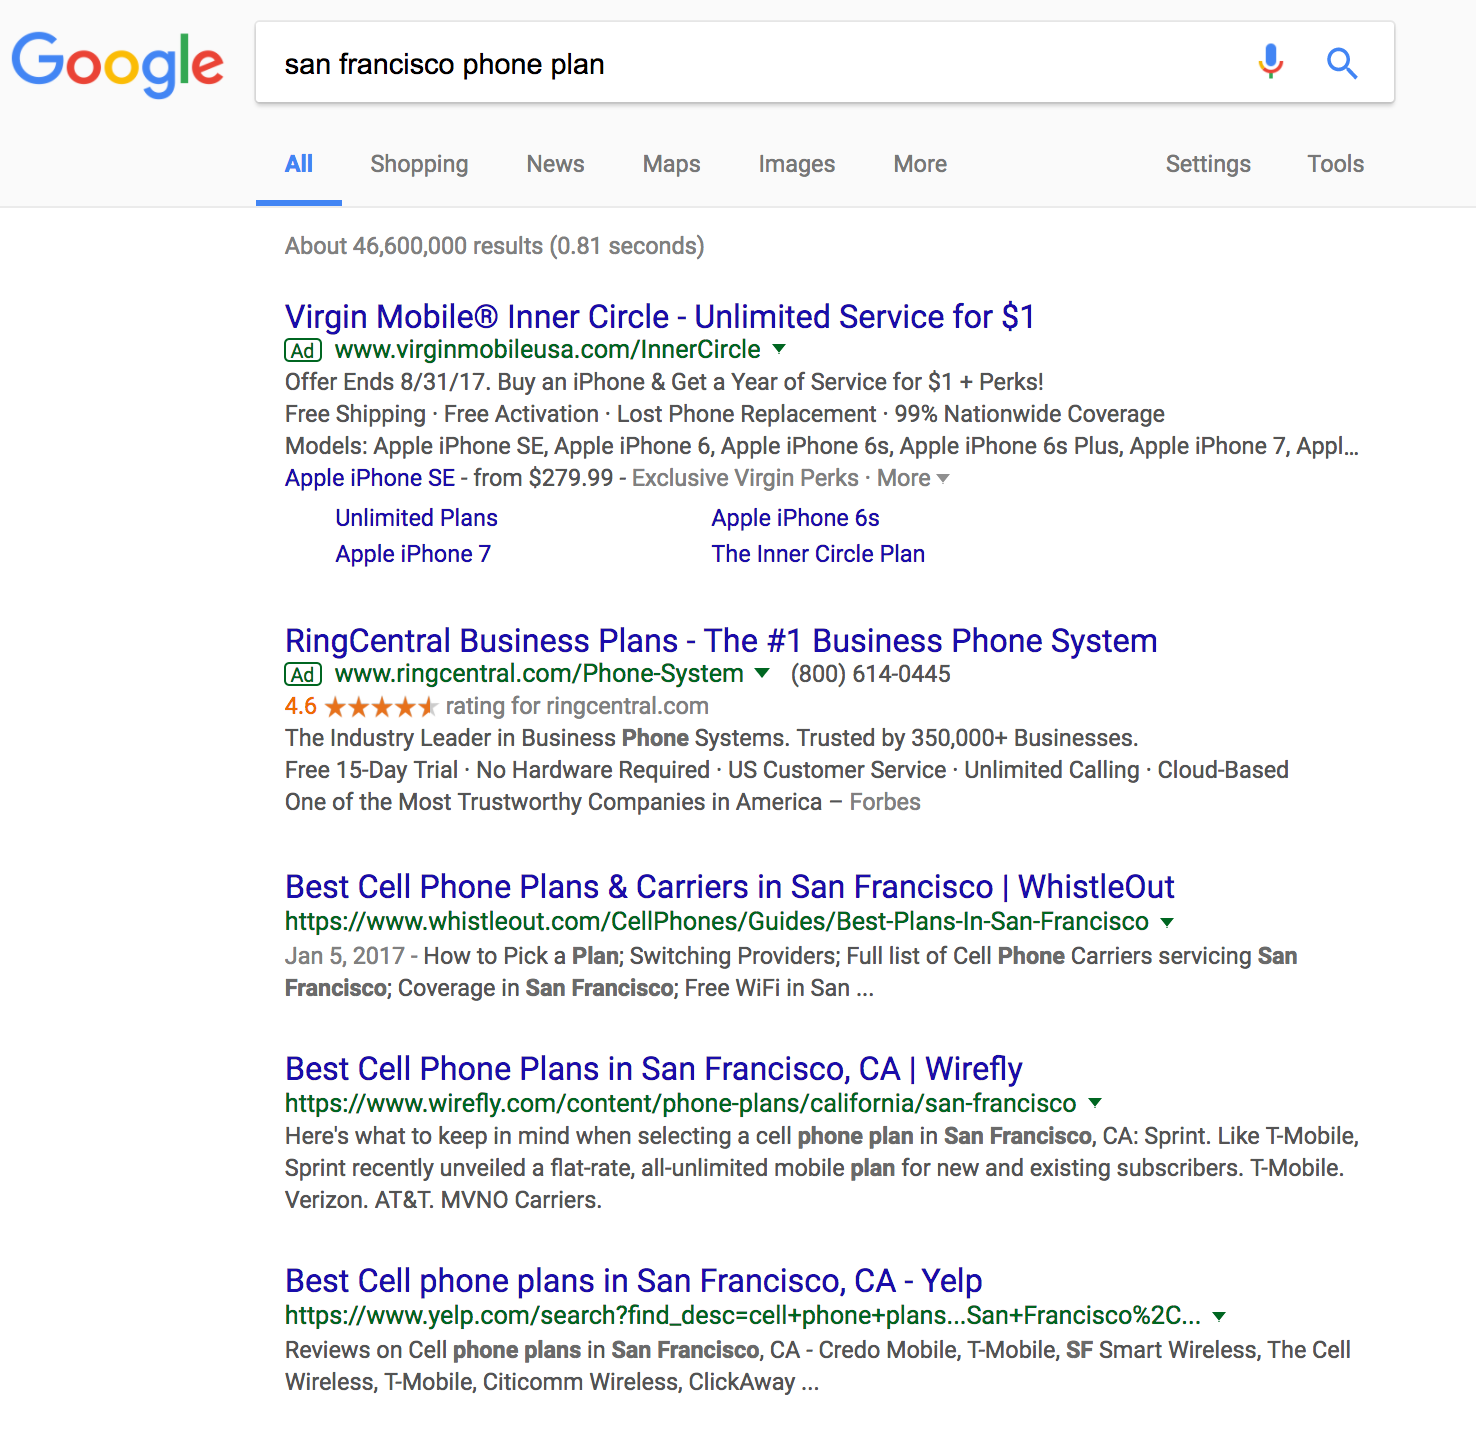Open the Tools menu

coord(1335,164)
